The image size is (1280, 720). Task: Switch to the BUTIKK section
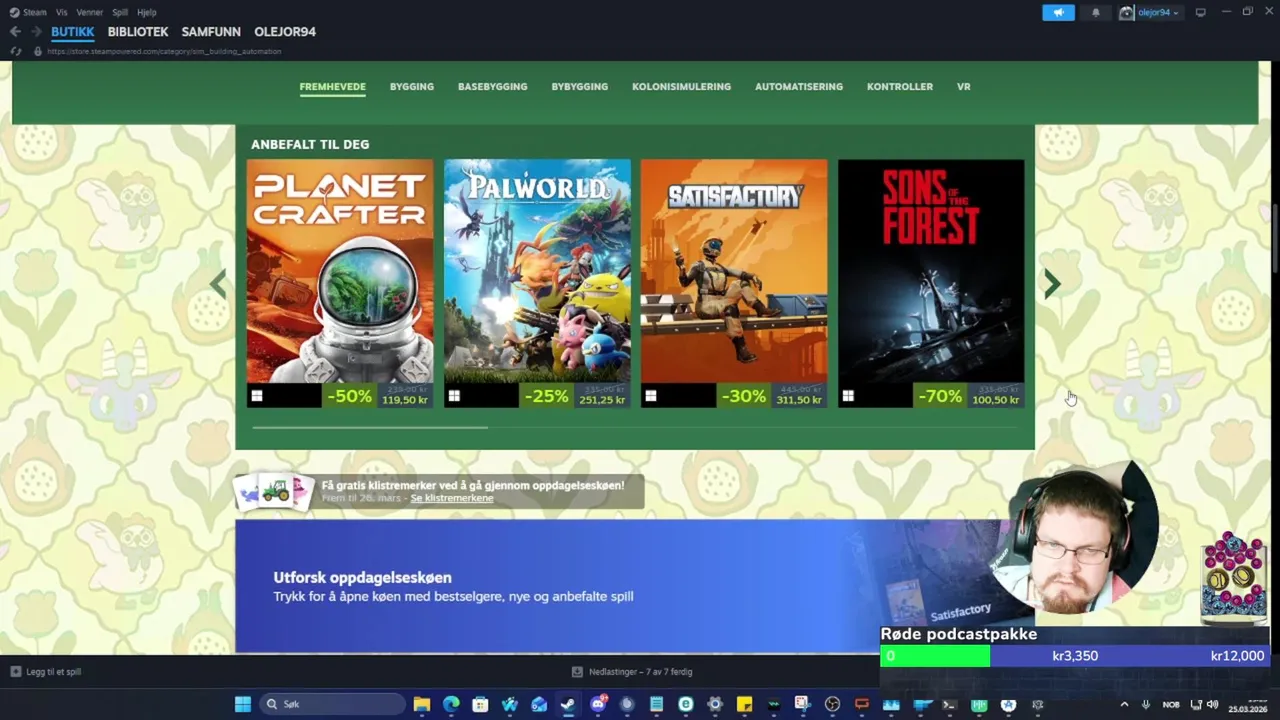[73, 32]
